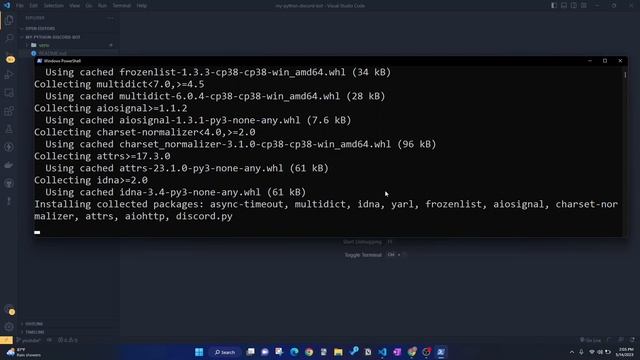
Task: Click the VS Code logo in title bar
Action: coord(7,5)
